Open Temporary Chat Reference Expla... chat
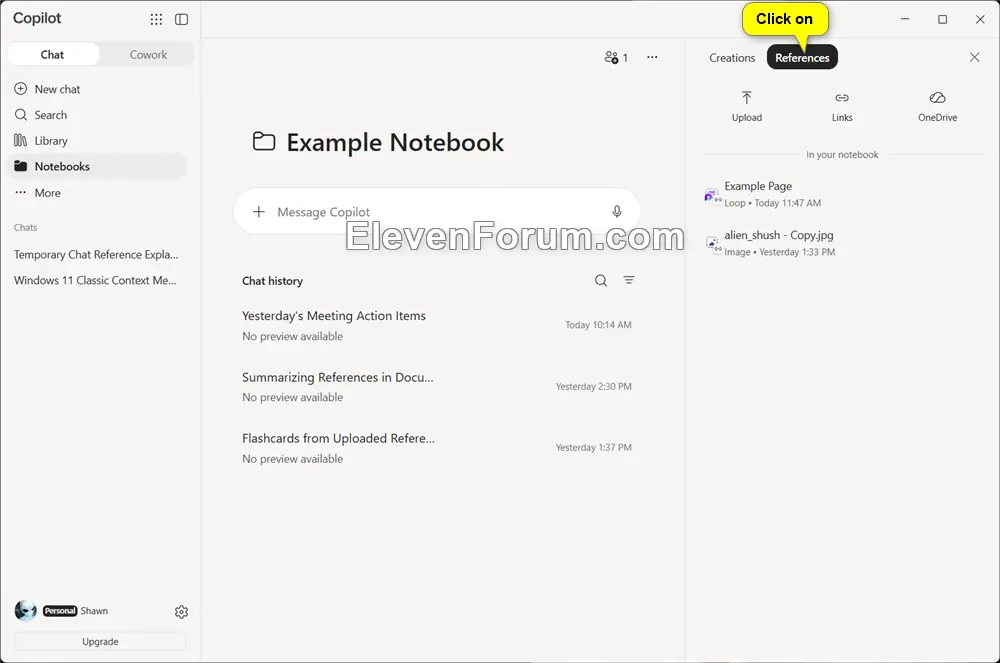This screenshot has height=663, width=1000. (x=96, y=254)
